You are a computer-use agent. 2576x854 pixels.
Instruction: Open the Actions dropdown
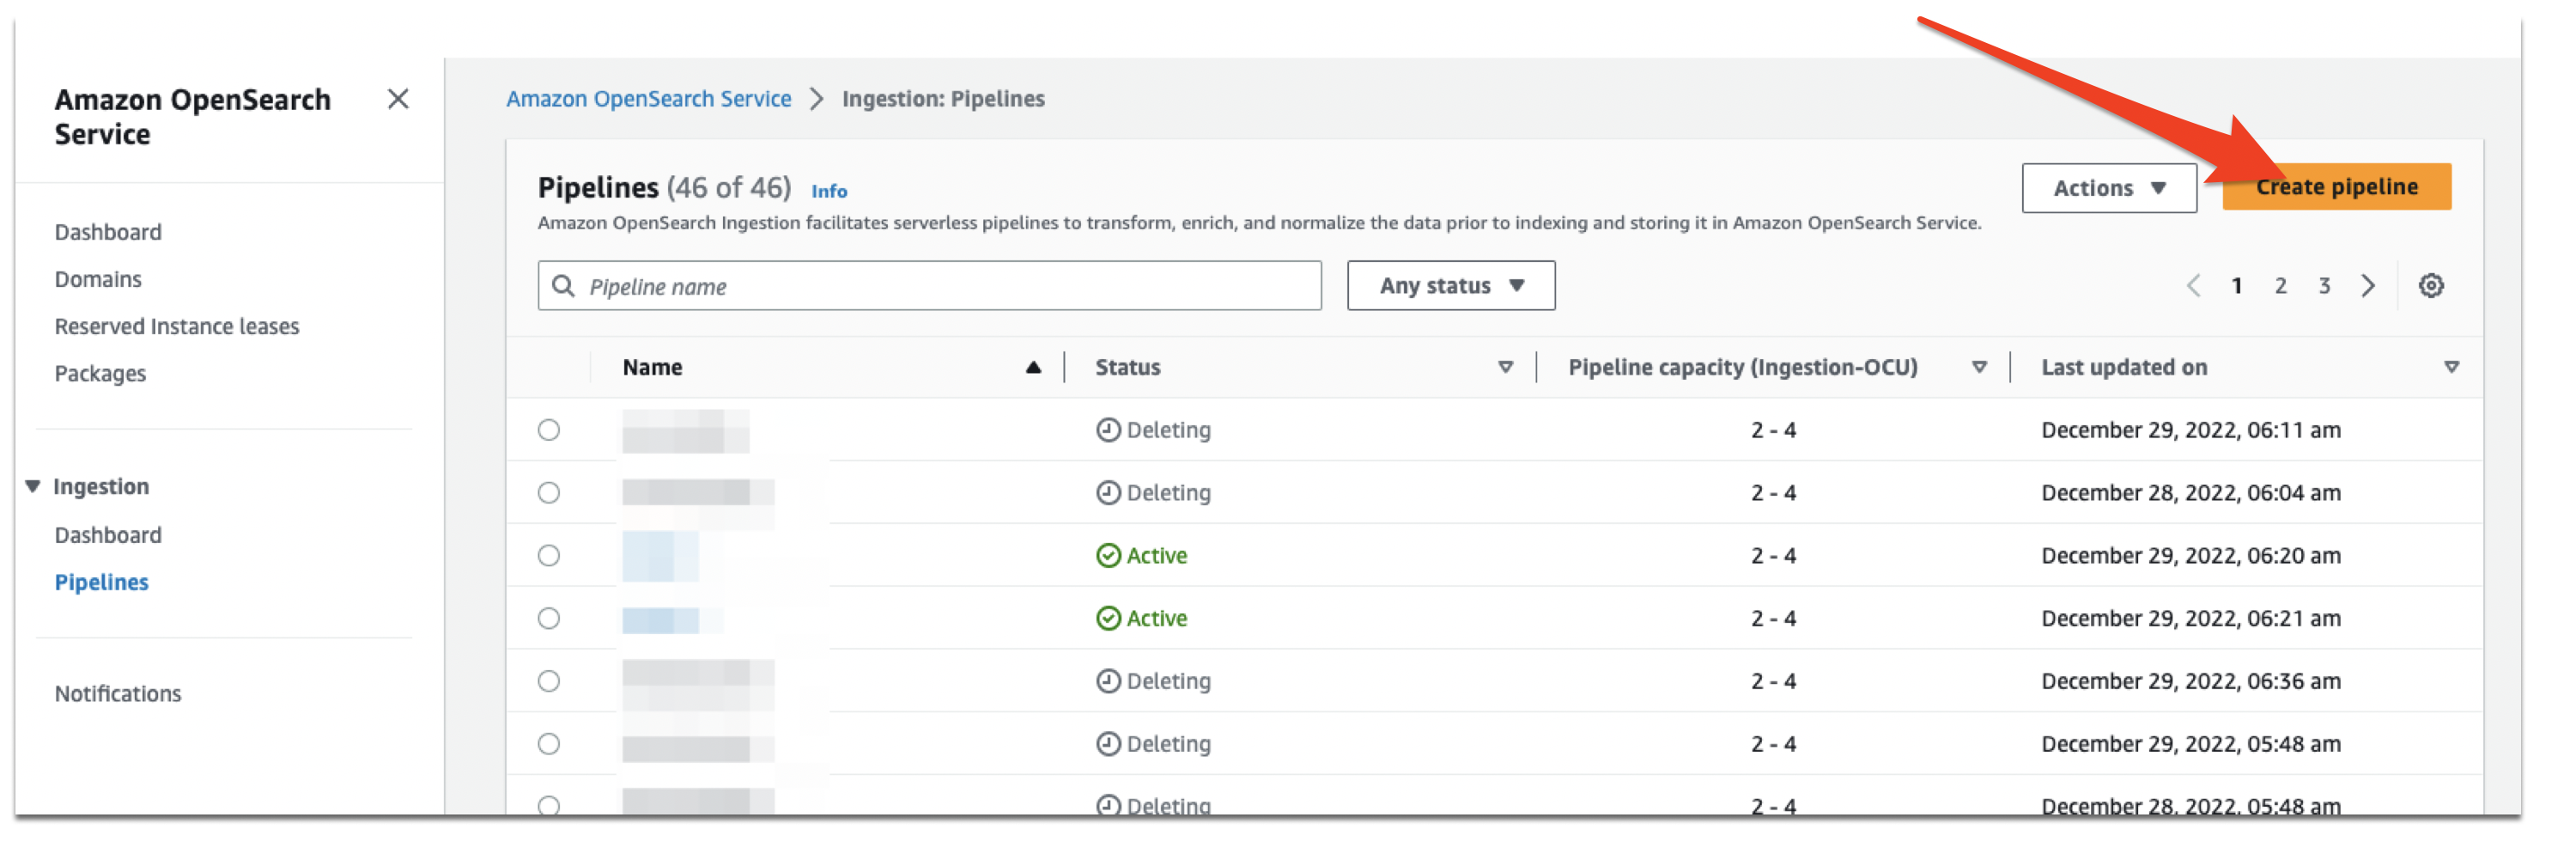(2108, 188)
